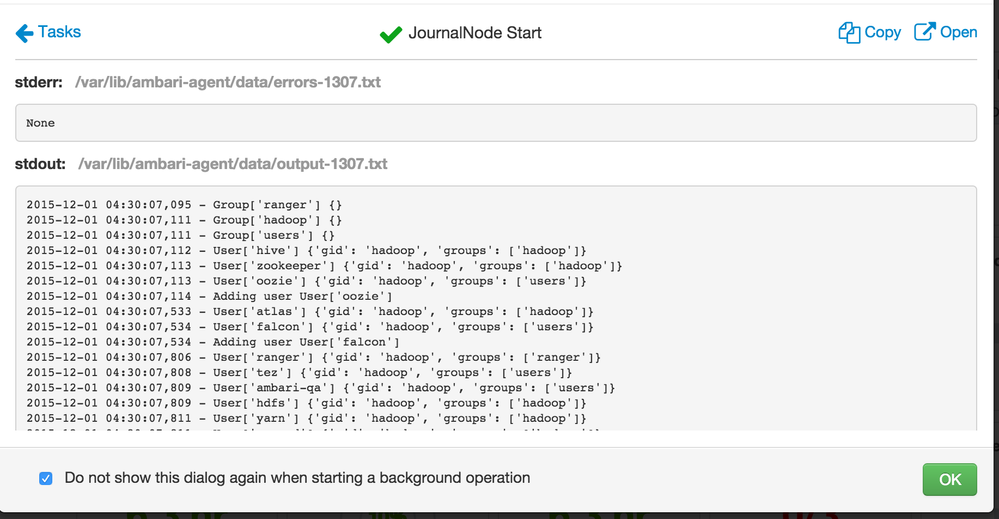Click the Adding user User['oozie'] log line
The height and width of the screenshot is (519, 999).
[x=209, y=296]
